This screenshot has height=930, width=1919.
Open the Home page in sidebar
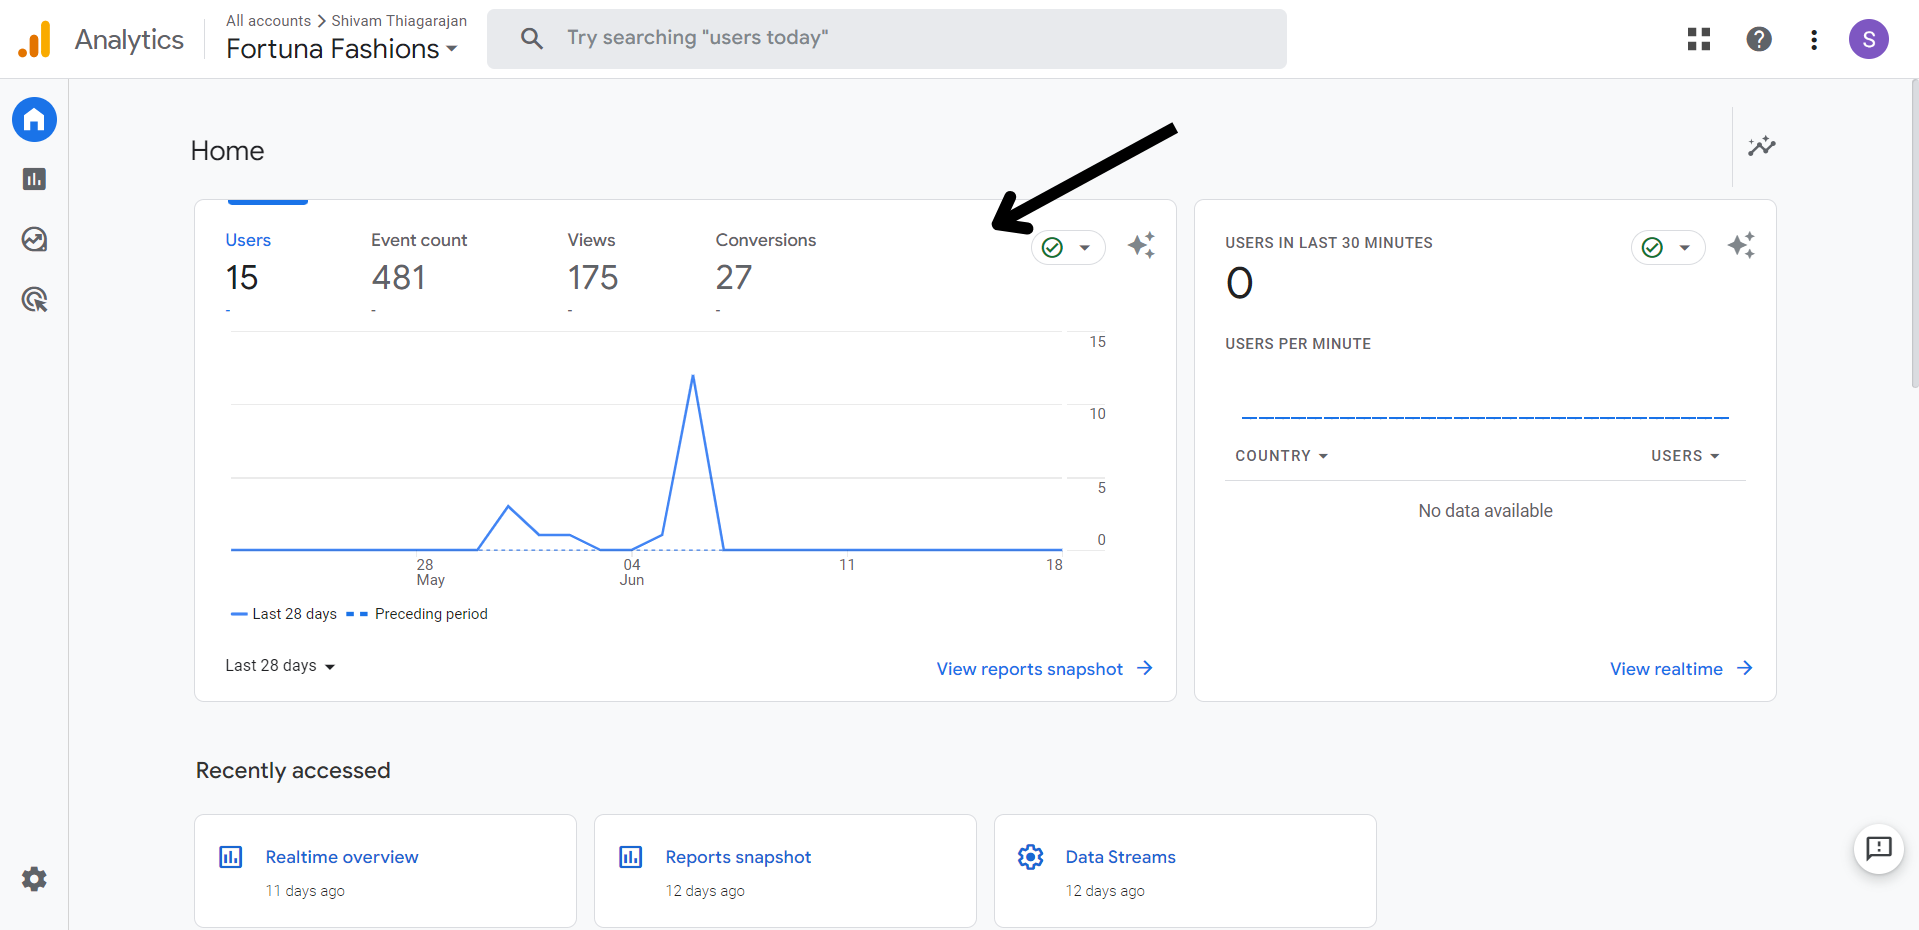tap(34, 120)
